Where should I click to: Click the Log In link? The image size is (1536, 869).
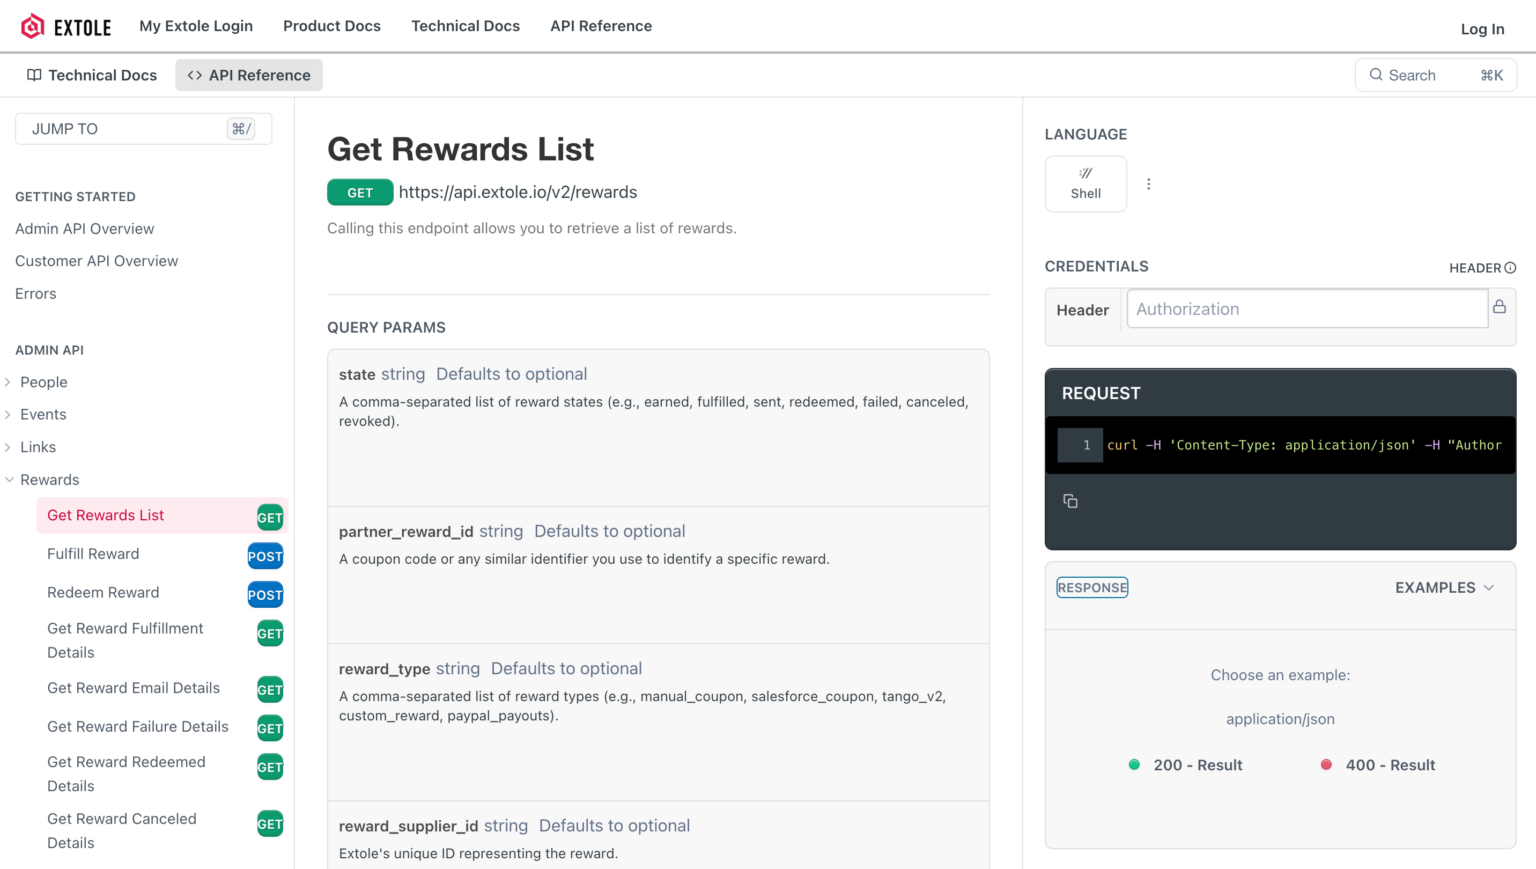click(x=1481, y=29)
